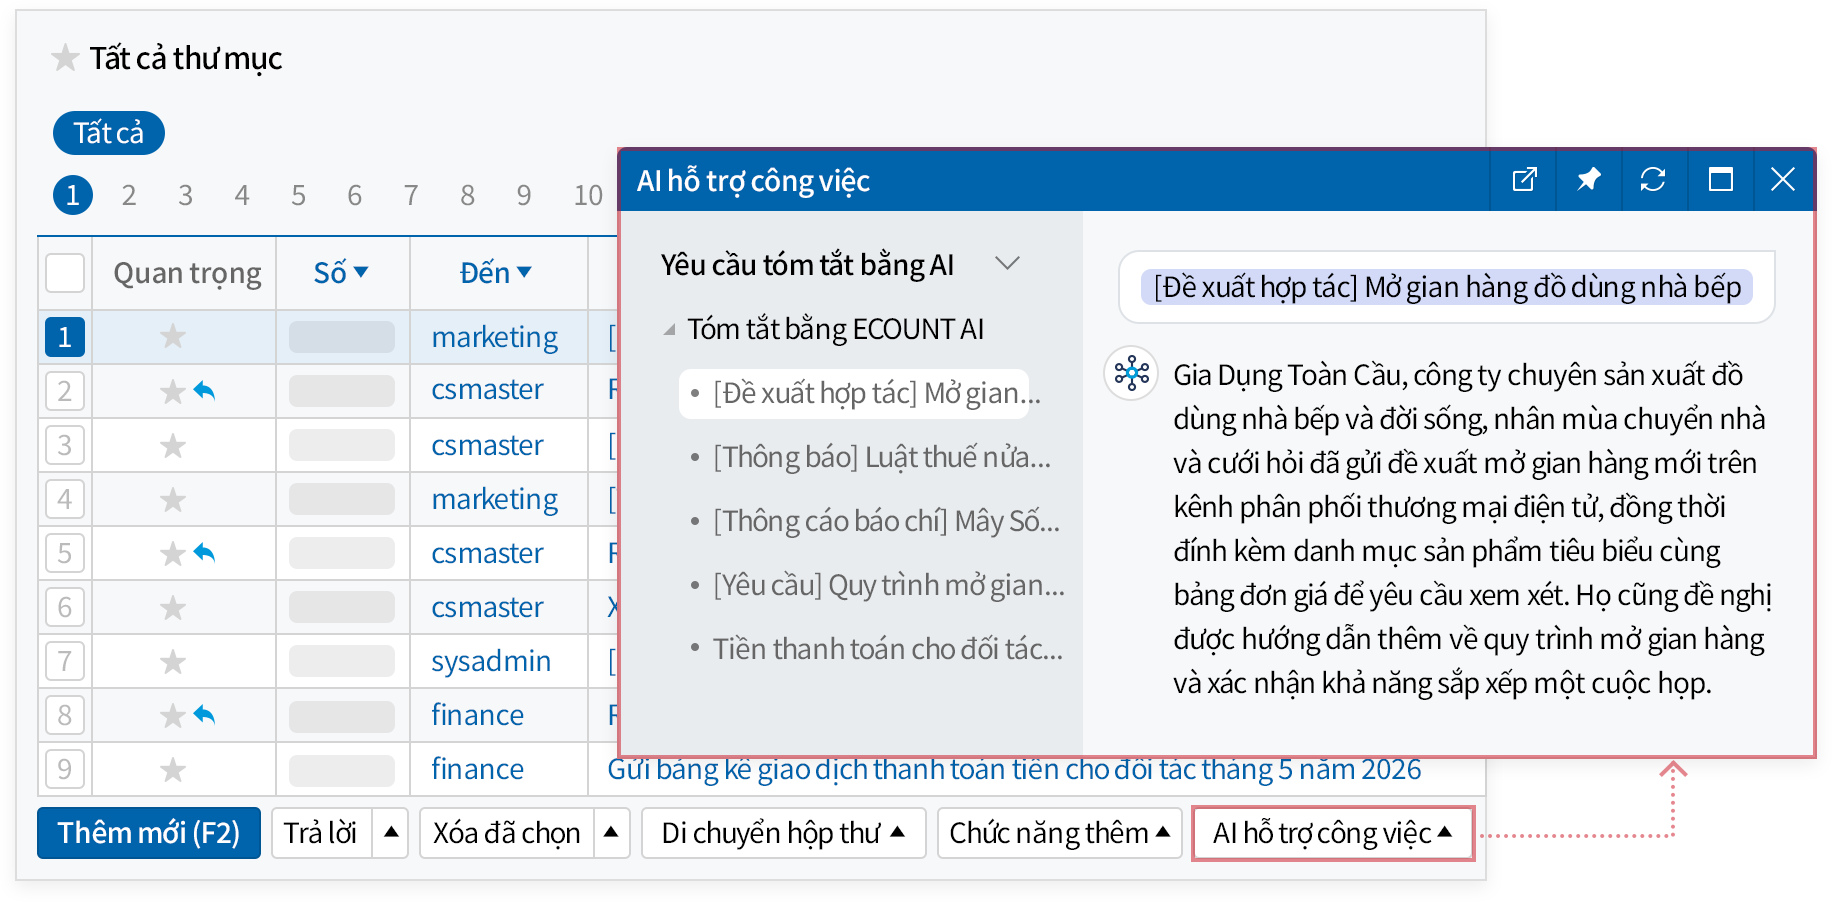Open the Xóa đã chọn arrow menu
This screenshot has width=1832, height=902.
(610, 832)
